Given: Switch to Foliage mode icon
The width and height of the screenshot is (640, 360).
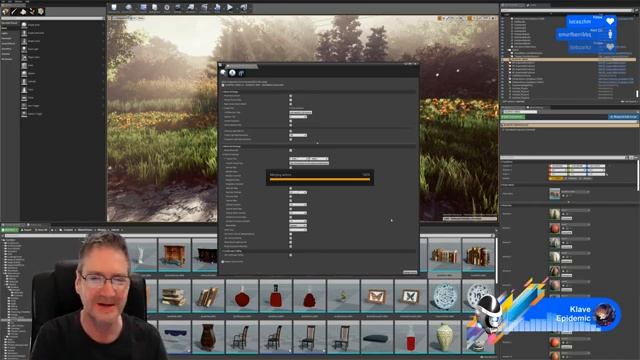Looking at the screenshot, I should [32, 11].
